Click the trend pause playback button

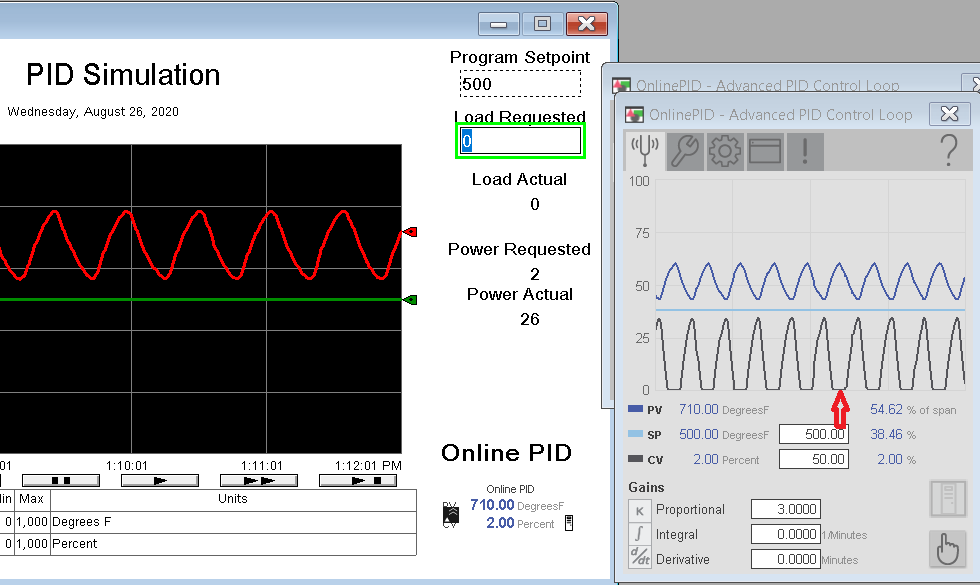coord(61,481)
